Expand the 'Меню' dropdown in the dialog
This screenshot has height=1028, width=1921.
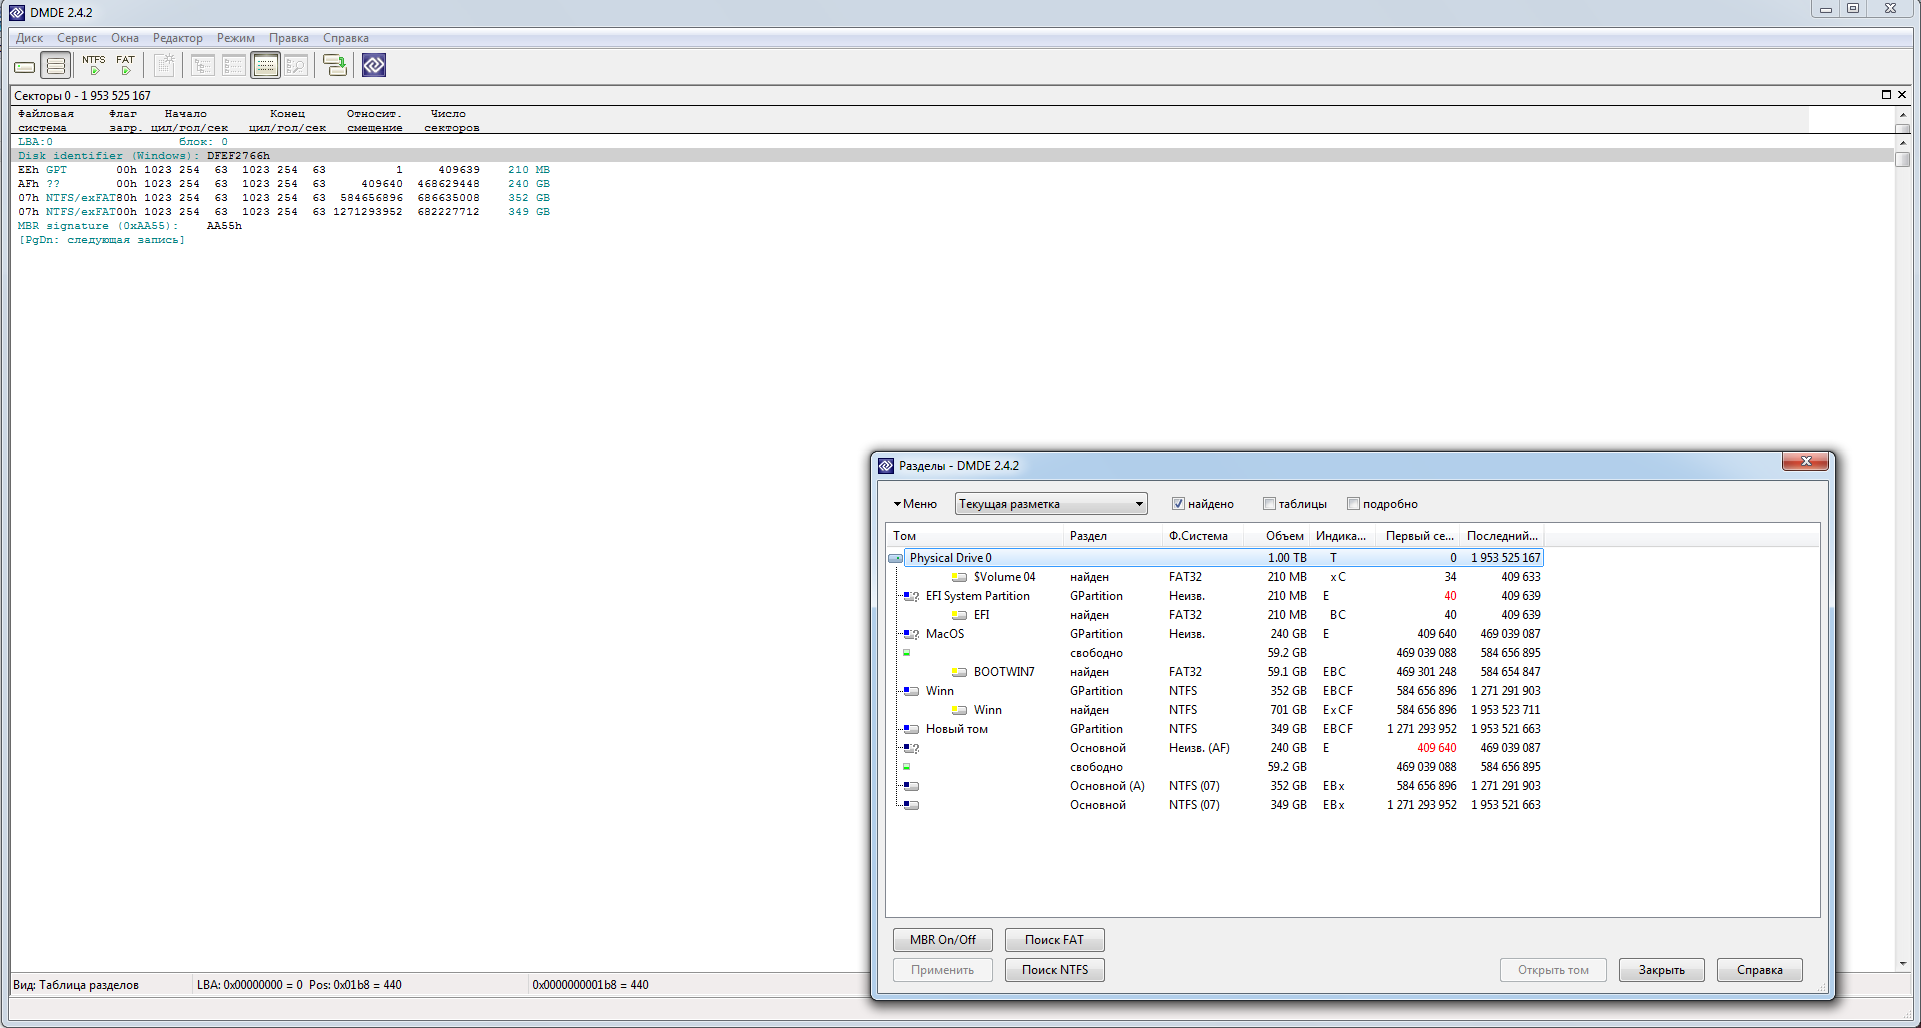click(x=915, y=504)
